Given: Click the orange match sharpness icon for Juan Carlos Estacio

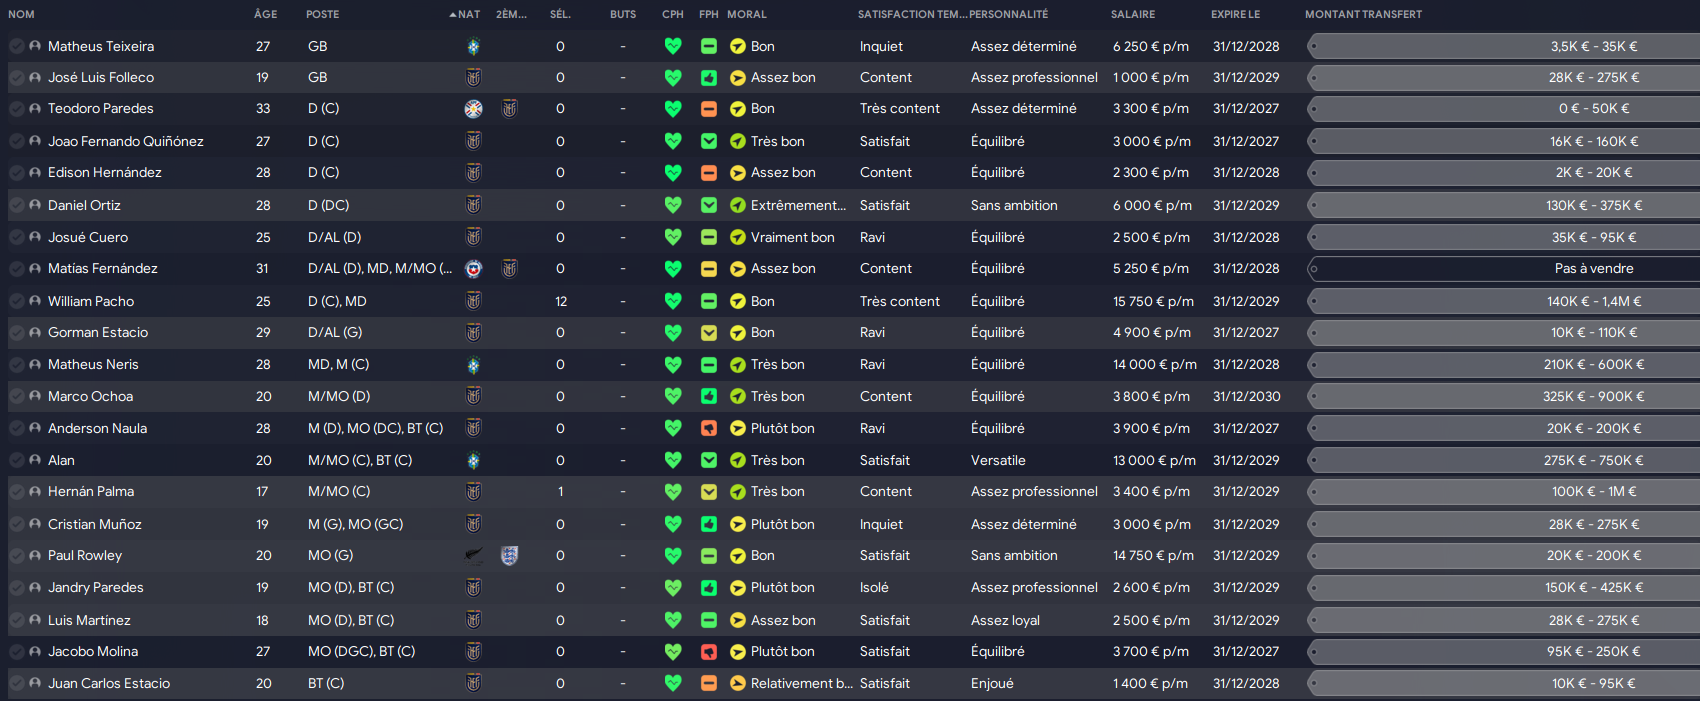Looking at the screenshot, I should pyautogui.click(x=709, y=683).
